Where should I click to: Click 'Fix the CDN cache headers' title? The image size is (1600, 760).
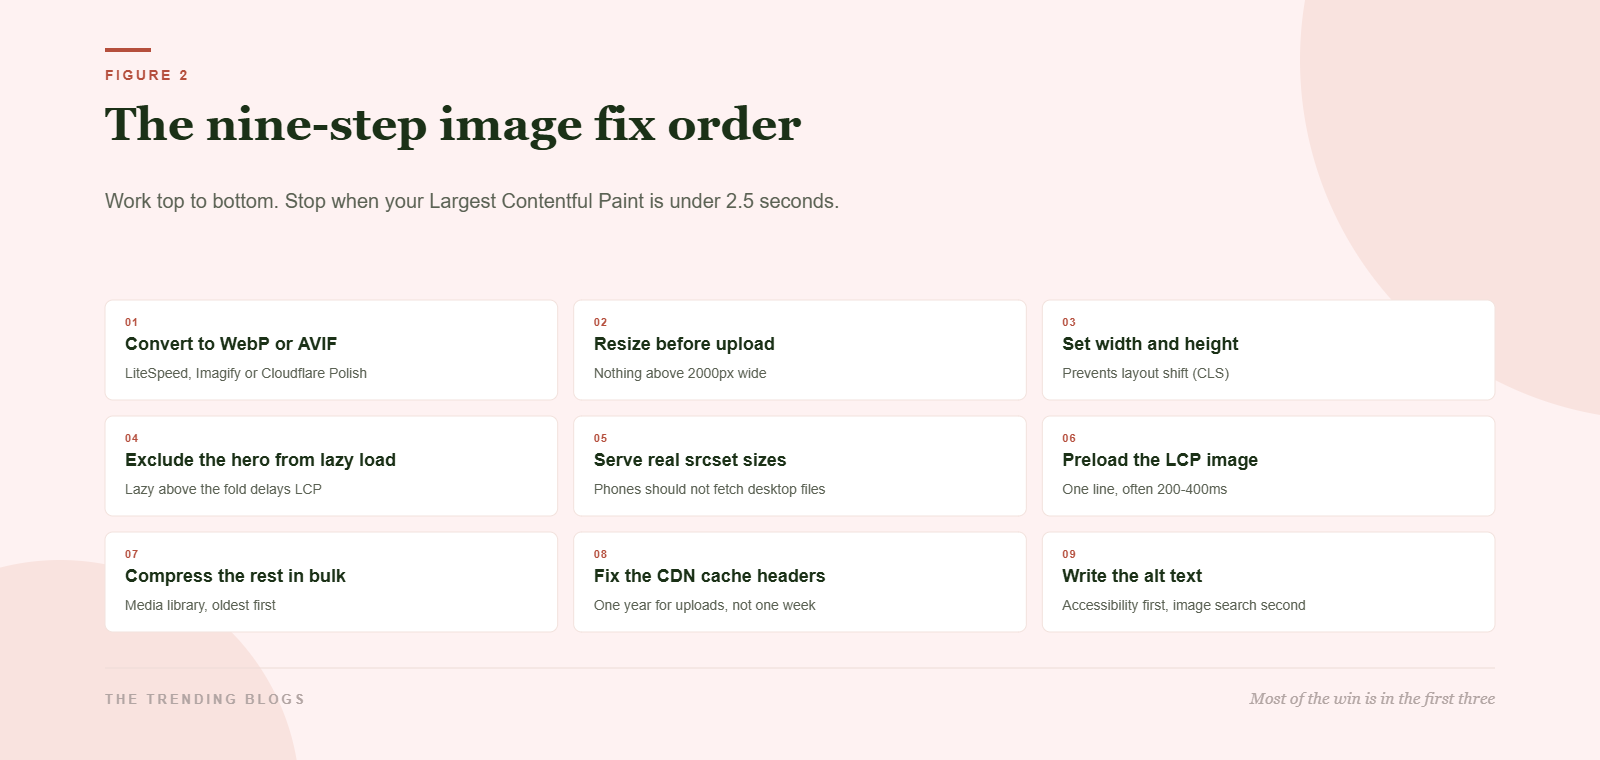[x=709, y=576]
